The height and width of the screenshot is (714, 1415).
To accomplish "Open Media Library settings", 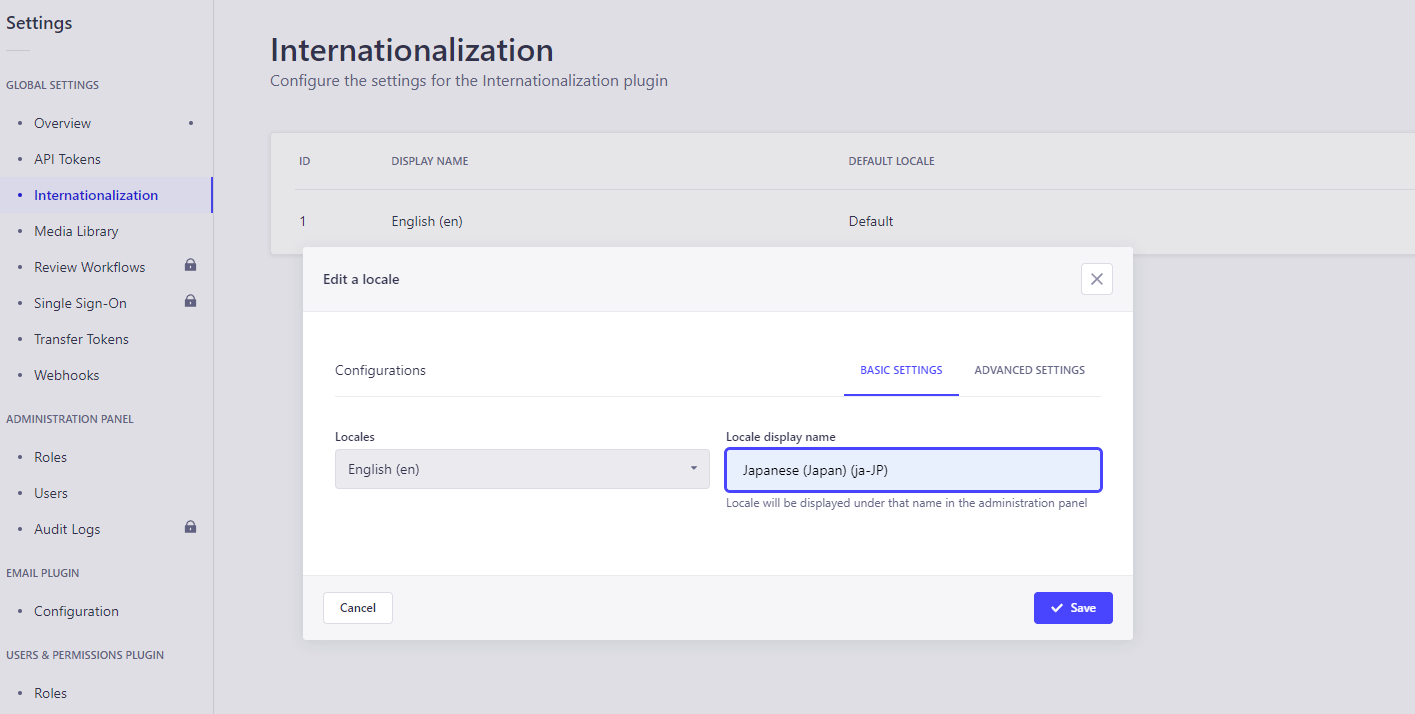I will (76, 231).
